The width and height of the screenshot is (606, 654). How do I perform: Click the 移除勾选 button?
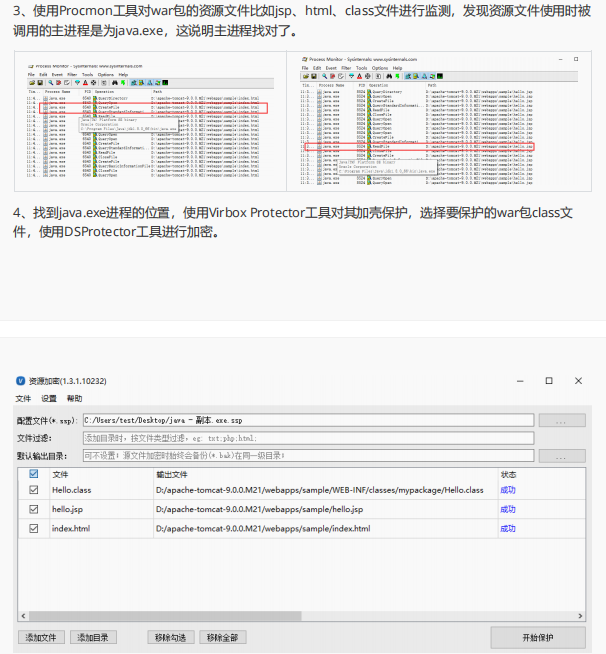(x=171, y=637)
